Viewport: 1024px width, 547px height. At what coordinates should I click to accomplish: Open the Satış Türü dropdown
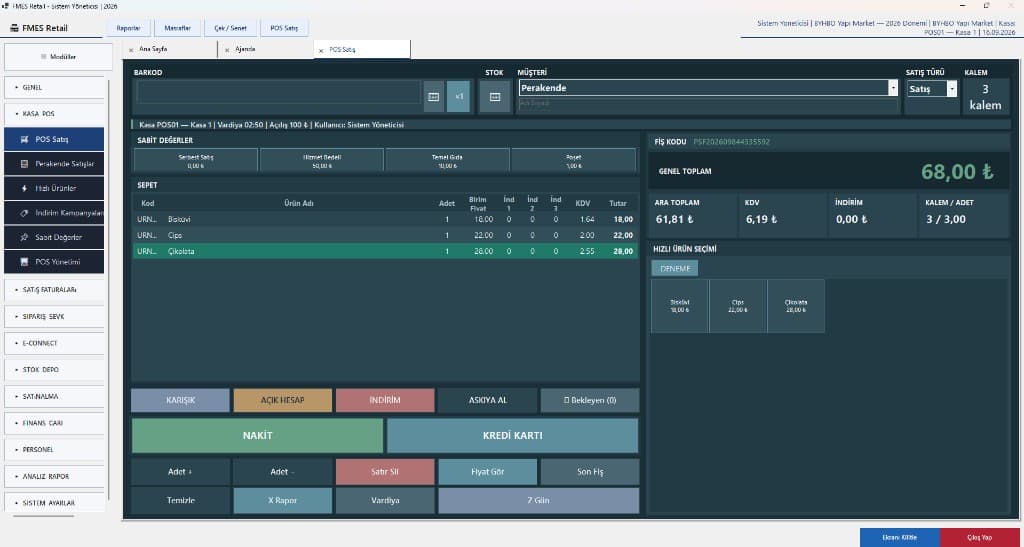coord(932,89)
